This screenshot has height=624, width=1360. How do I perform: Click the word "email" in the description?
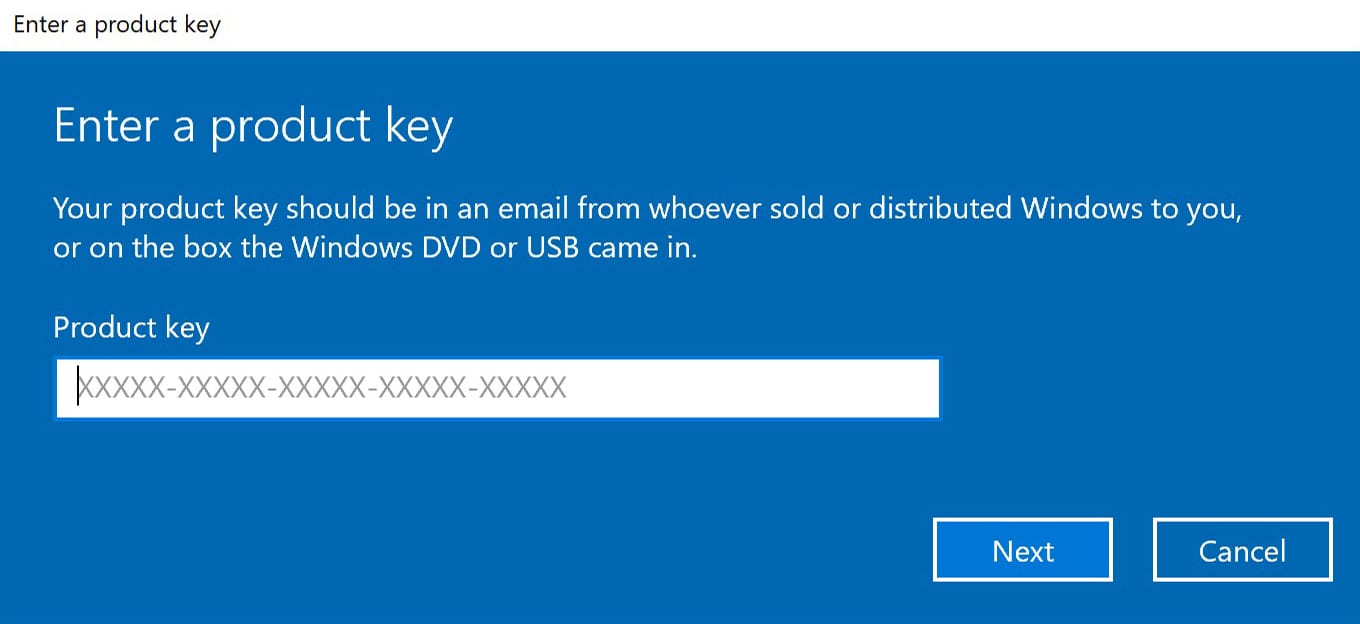tap(534, 210)
